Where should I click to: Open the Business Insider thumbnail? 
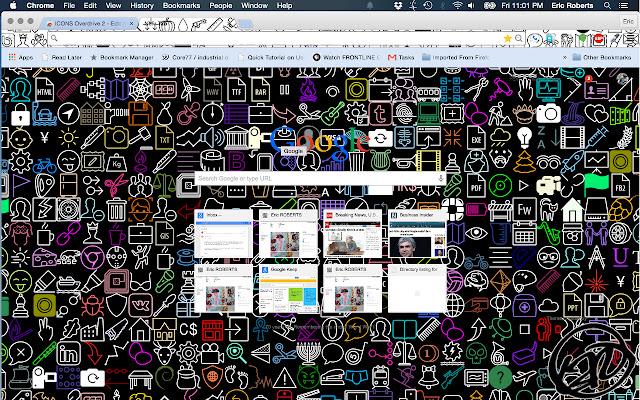click(417, 234)
